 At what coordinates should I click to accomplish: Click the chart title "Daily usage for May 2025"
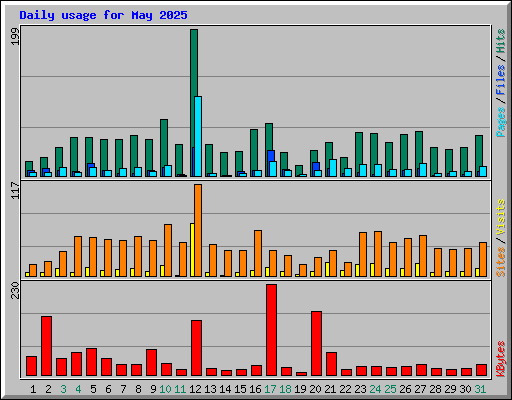pyautogui.click(x=103, y=15)
